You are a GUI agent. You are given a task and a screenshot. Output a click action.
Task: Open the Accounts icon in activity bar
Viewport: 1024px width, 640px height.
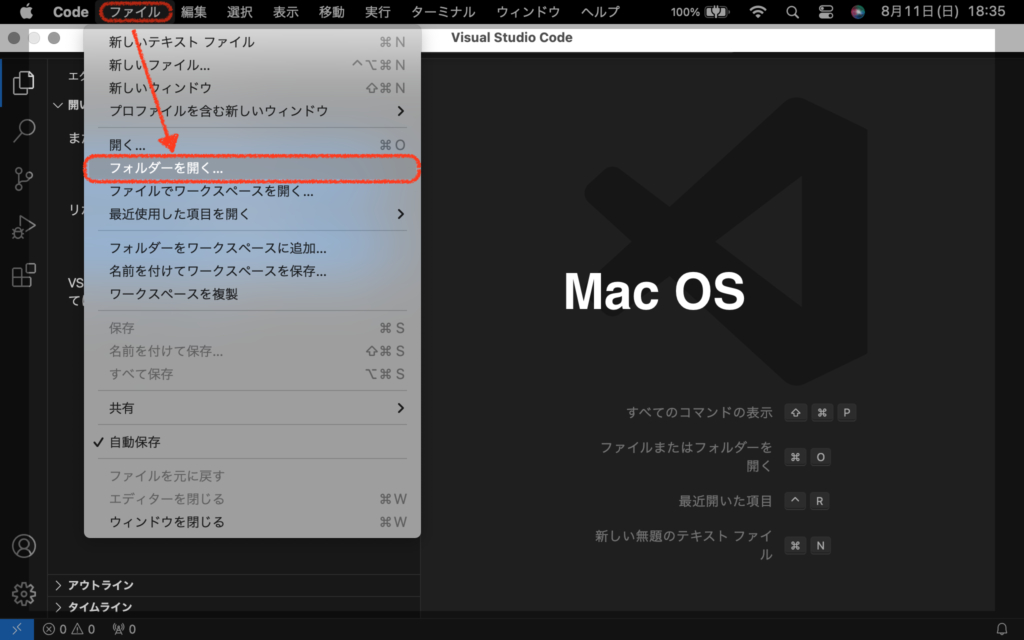(24, 546)
